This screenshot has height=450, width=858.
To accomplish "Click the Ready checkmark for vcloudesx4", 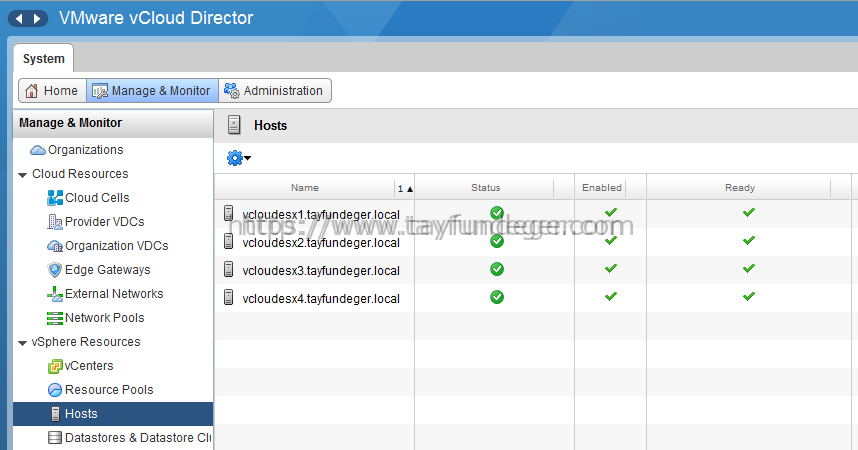I will [749, 296].
